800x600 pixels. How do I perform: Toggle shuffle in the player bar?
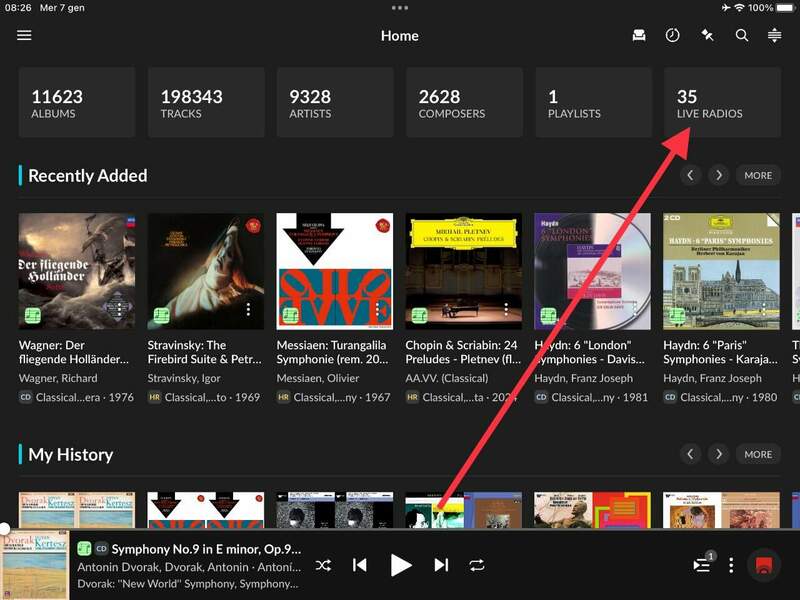point(323,565)
